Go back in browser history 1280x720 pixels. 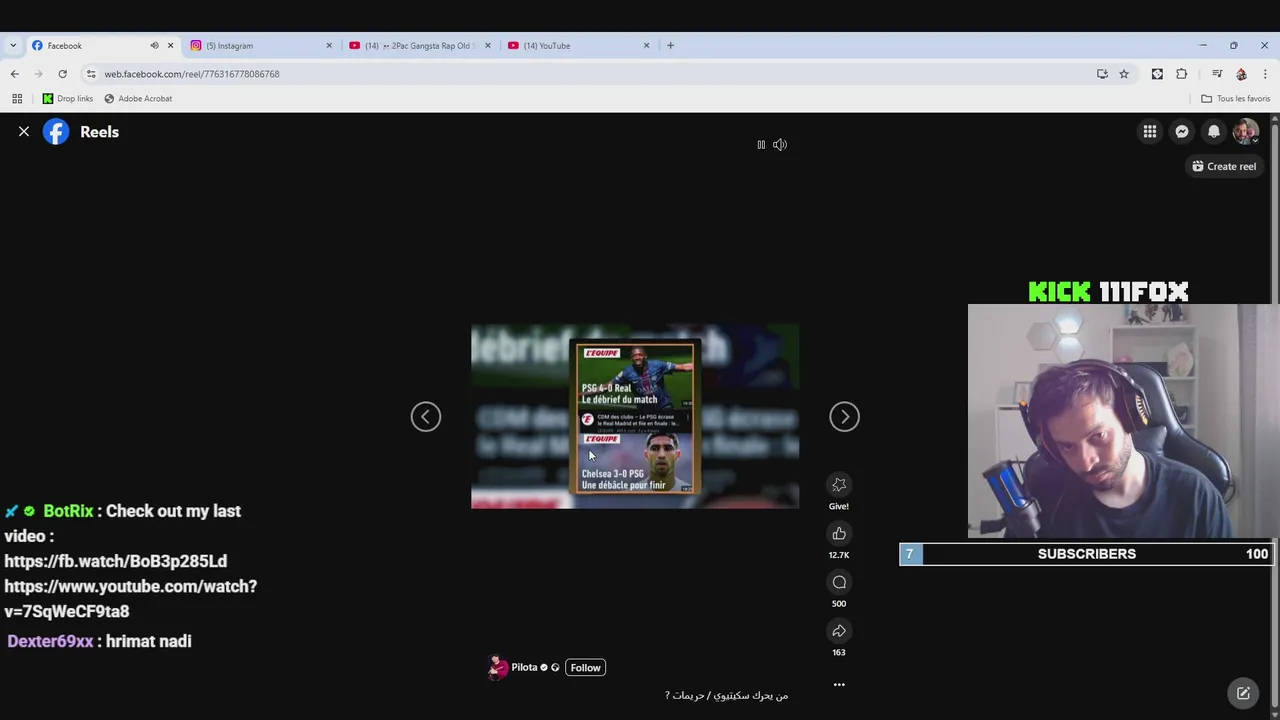pos(14,74)
